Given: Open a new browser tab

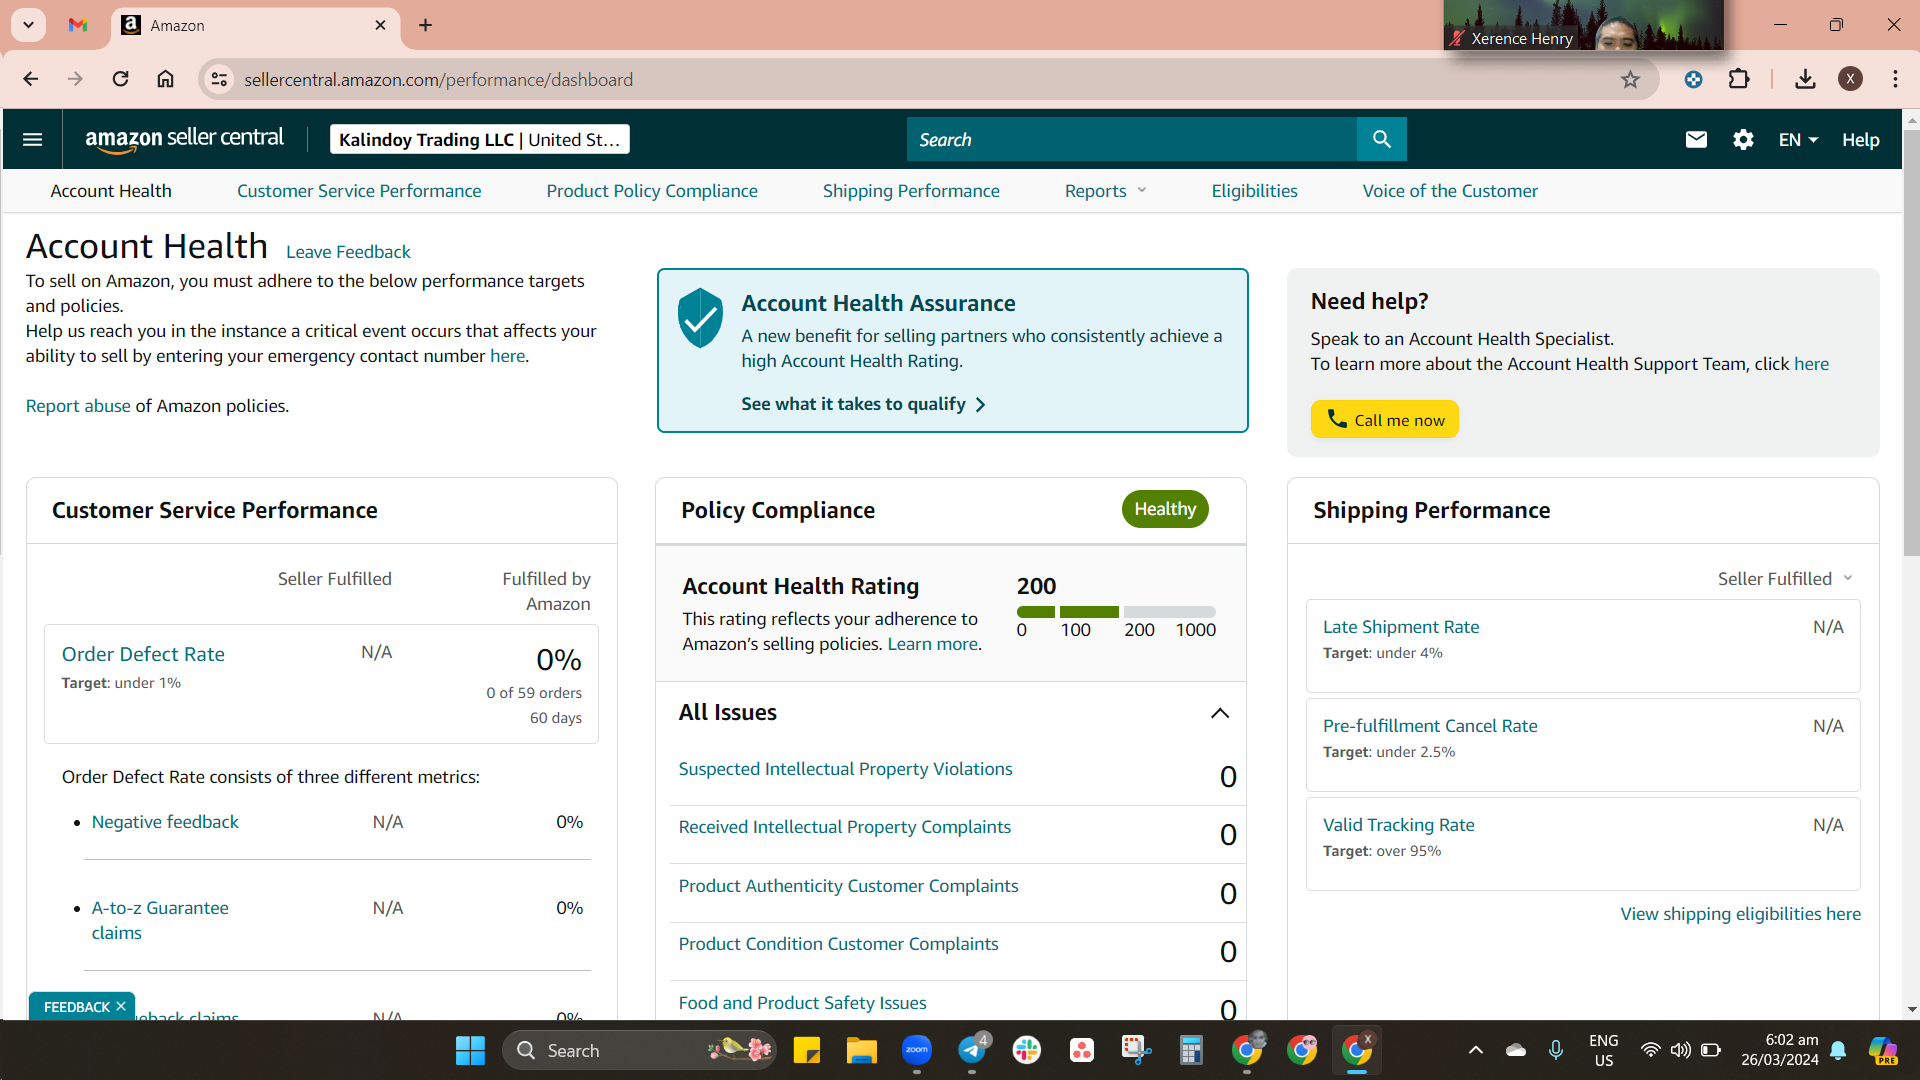Looking at the screenshot, I should click(x=425, y=25).
